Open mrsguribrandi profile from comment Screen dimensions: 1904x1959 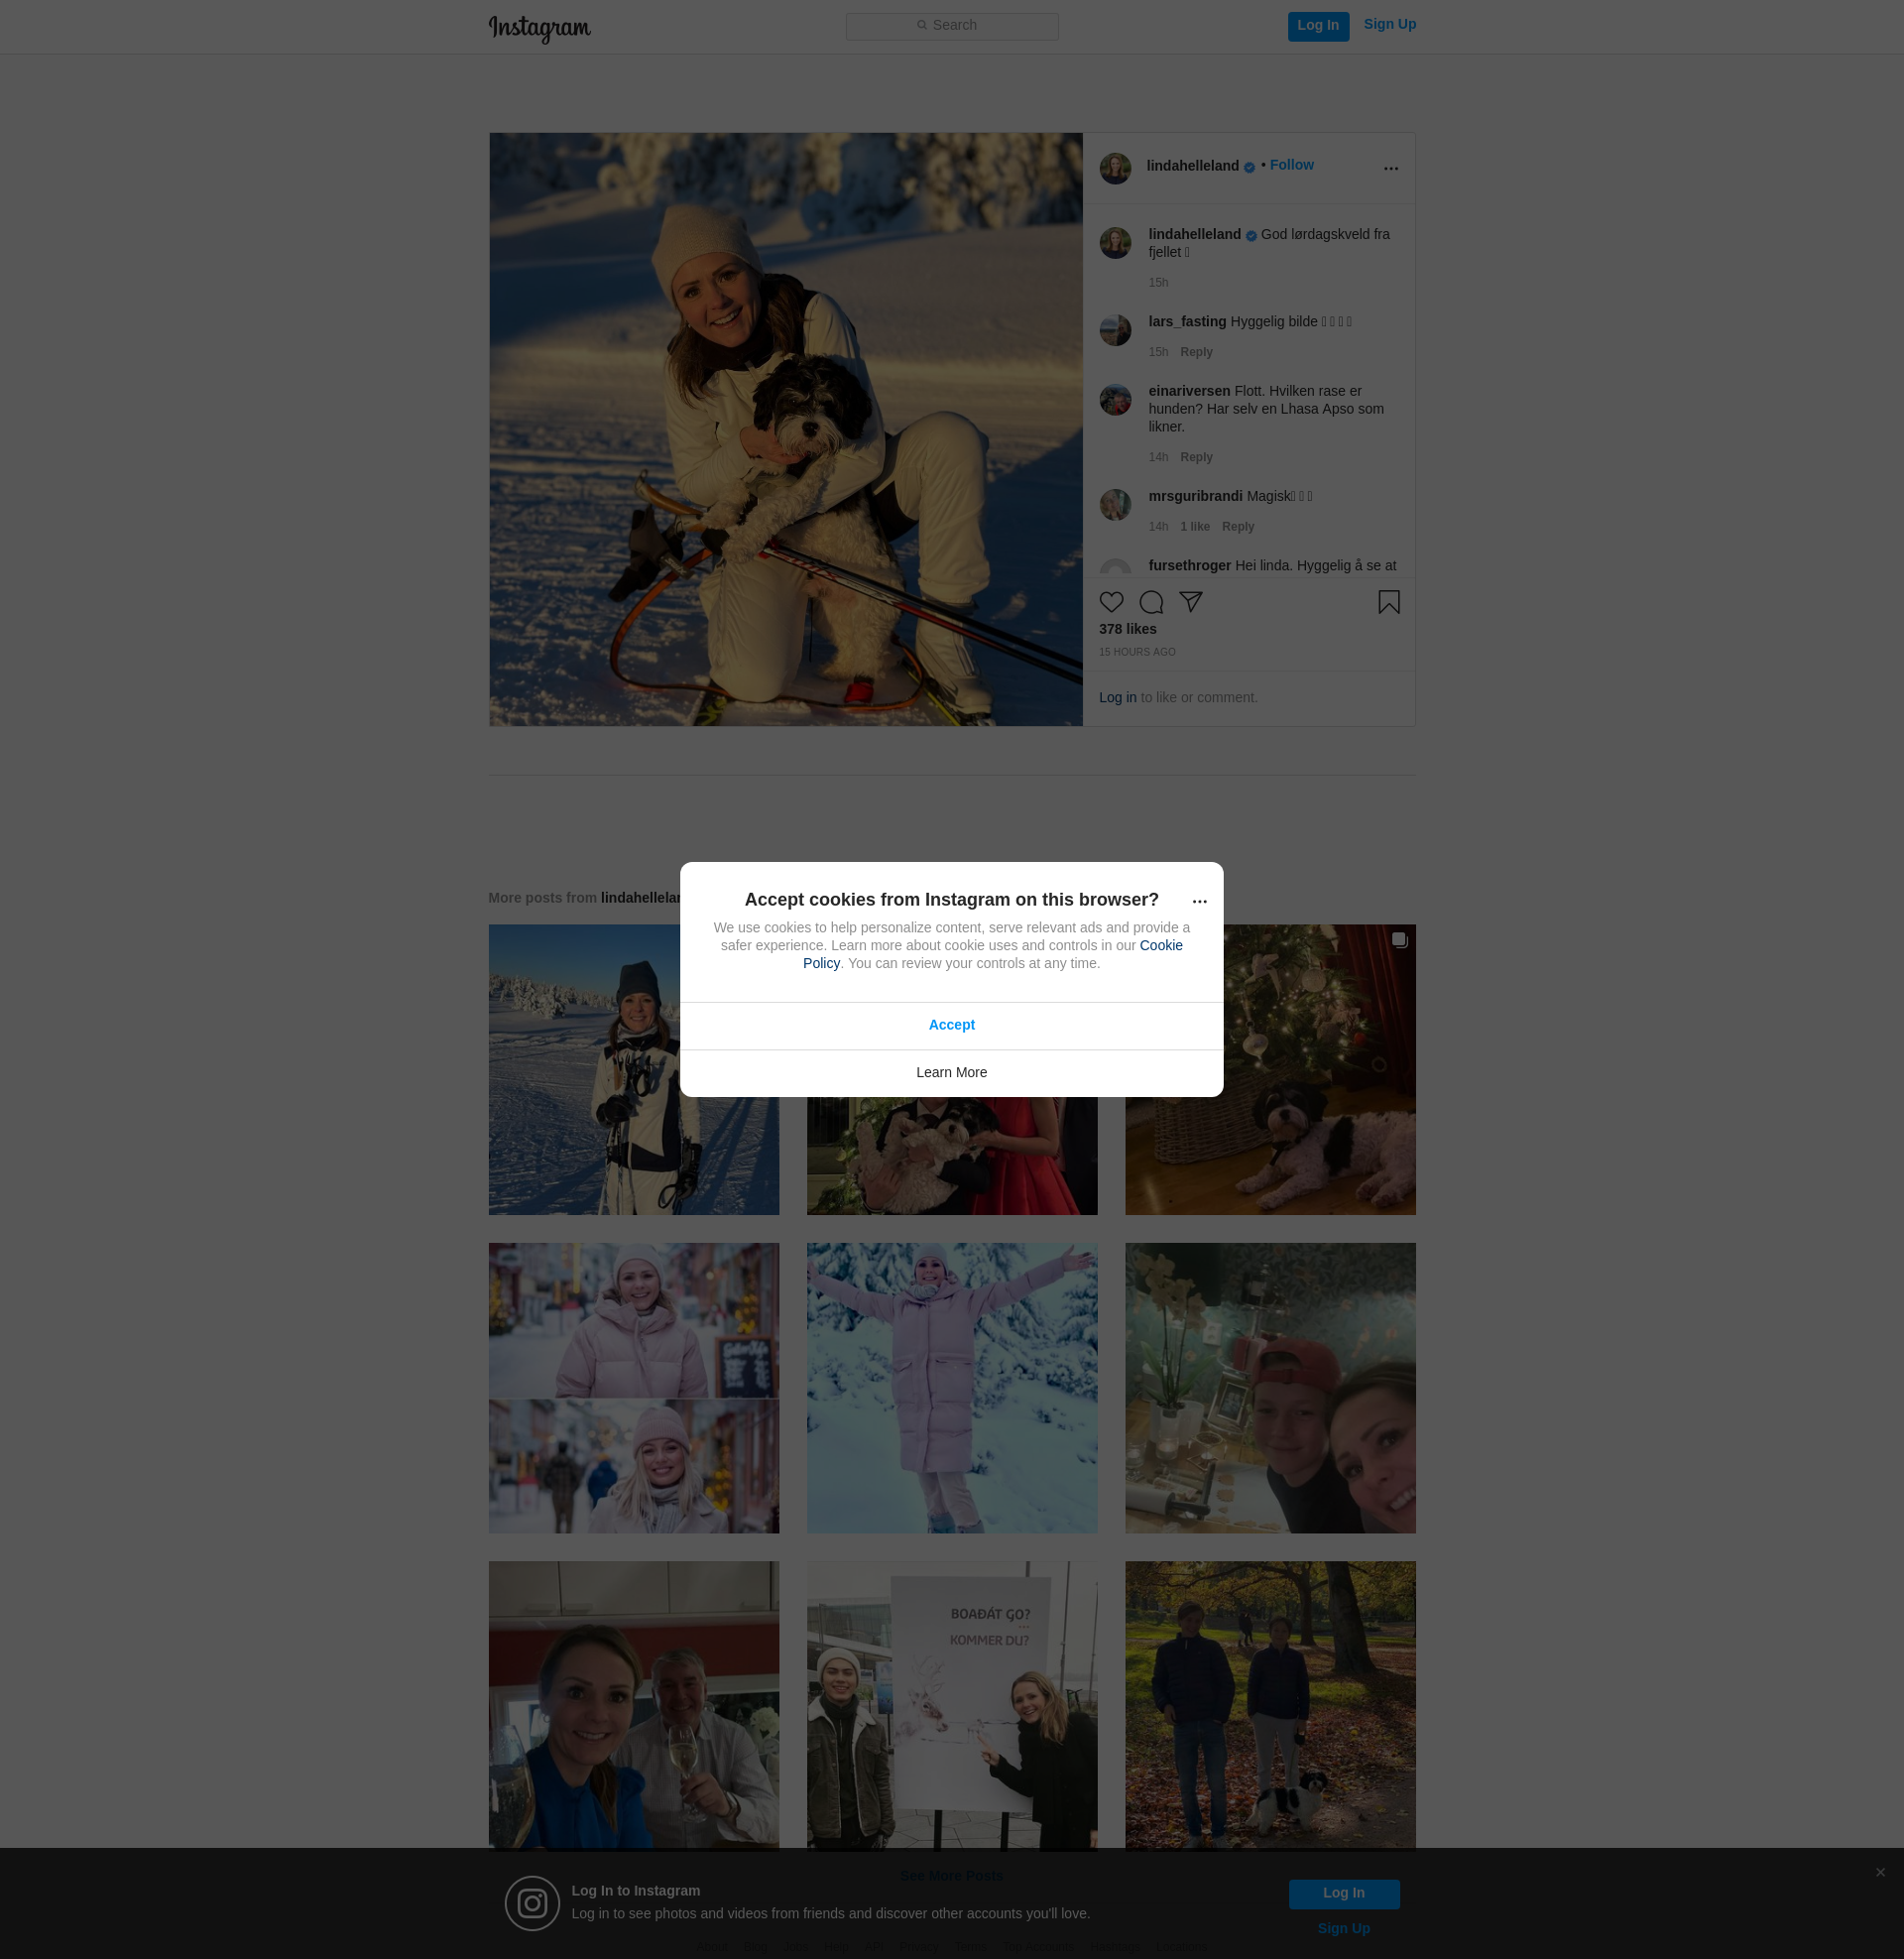(1195, 496)
